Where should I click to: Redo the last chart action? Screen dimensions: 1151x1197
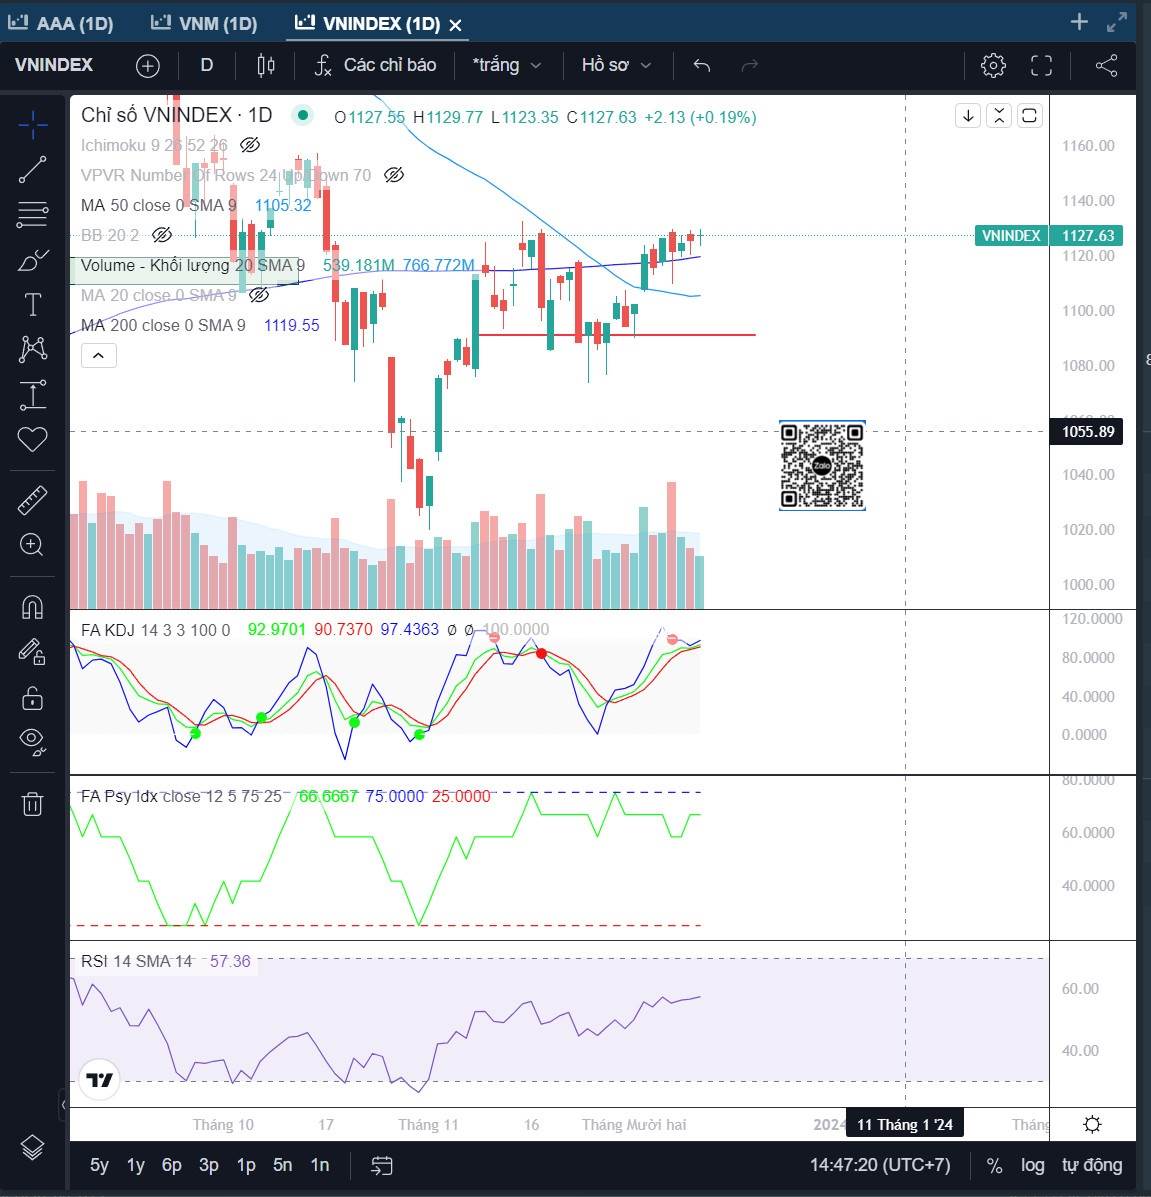(x=750, y=66)
